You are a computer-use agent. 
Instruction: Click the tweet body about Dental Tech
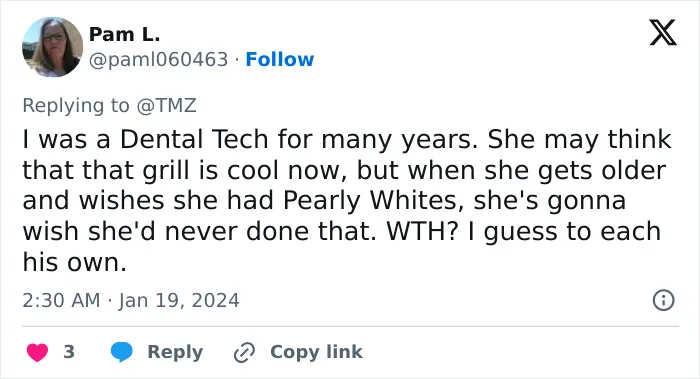(x=346, y=200)
